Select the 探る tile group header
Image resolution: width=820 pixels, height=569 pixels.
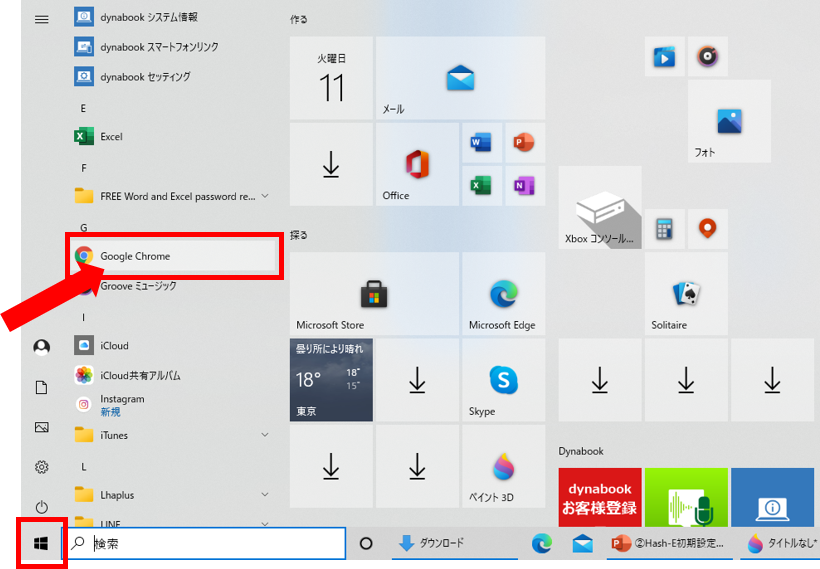click(x=299, y=235)
